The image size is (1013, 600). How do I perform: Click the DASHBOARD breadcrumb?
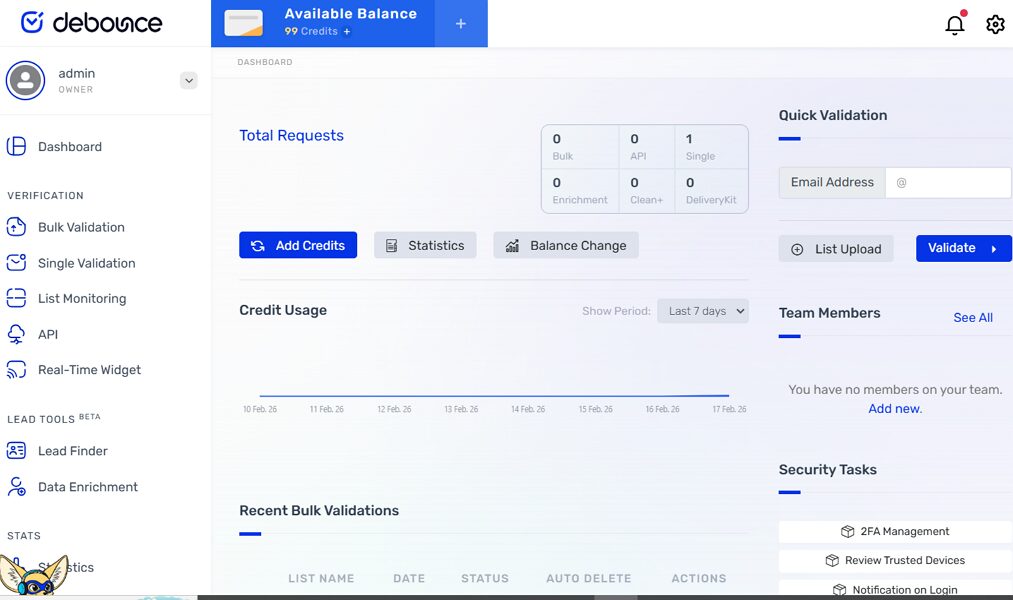pyautogui.click(x=264, y=61)
